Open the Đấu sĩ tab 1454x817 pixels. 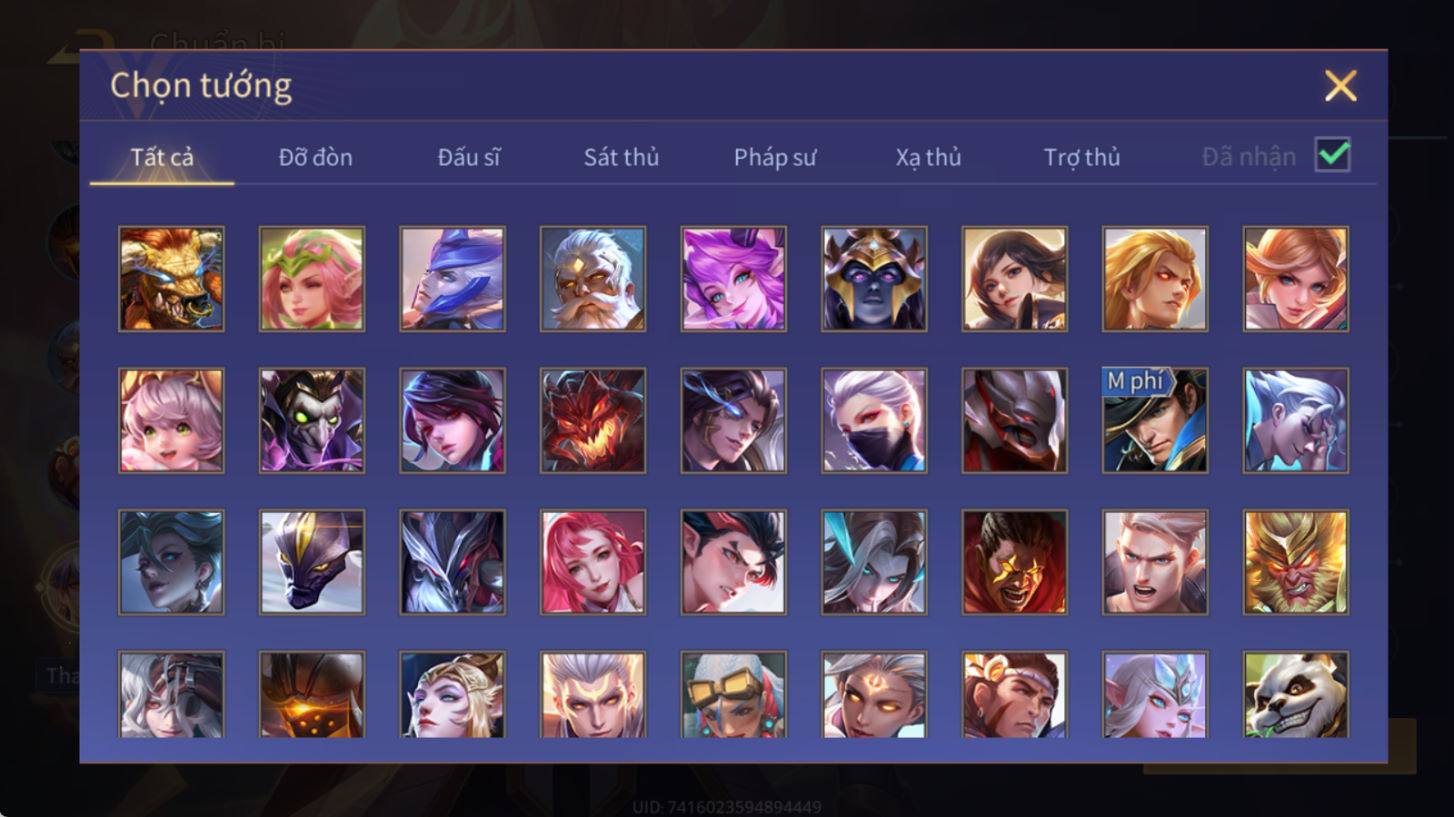tap(469, 157)
